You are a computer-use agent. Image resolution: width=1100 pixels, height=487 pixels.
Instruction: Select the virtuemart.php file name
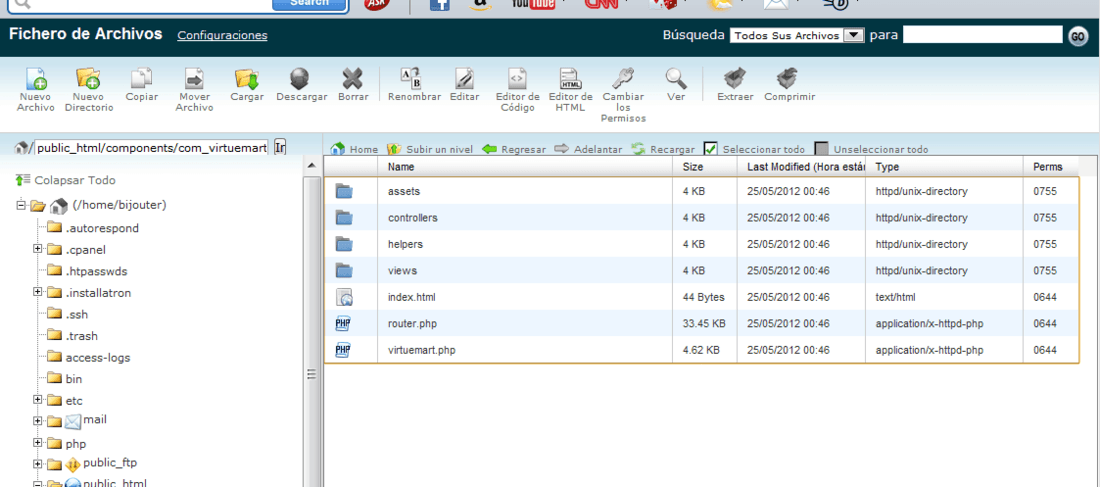pos(423,350)
